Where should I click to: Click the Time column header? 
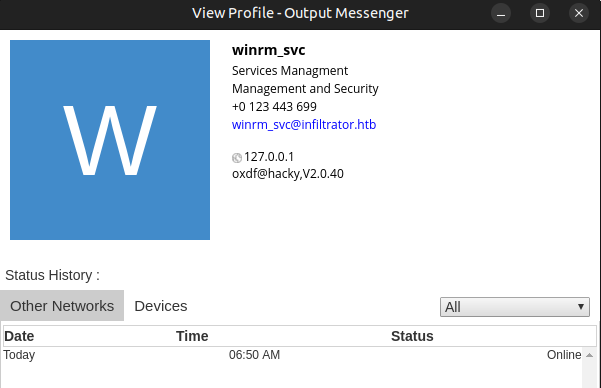[x=192, y=336]
